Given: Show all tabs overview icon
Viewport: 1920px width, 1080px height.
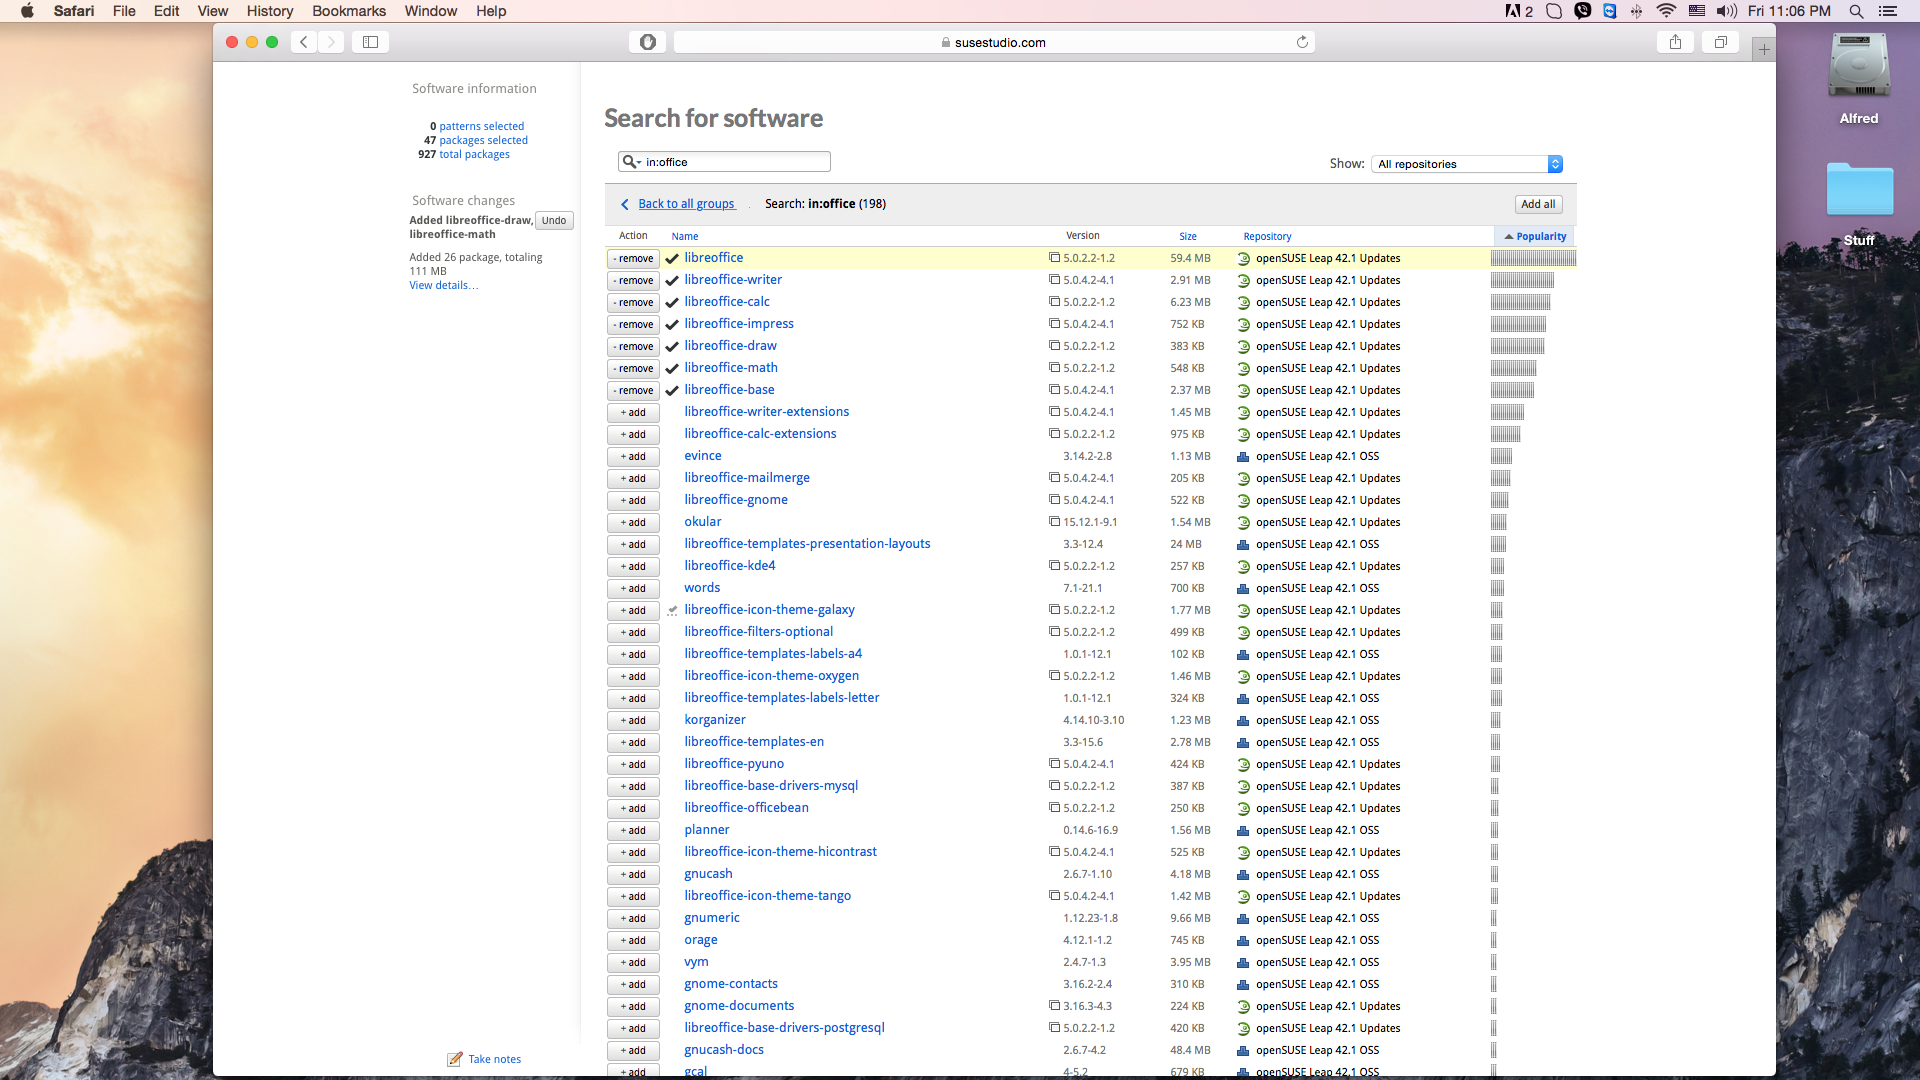Looking at the screenshot, I should [1721, 42].
